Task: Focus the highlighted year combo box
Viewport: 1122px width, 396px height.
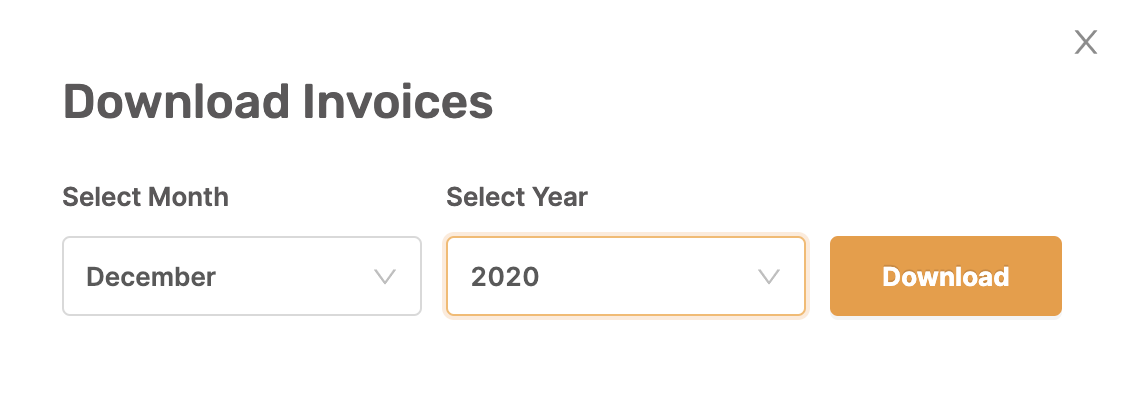Action: (625, 276)
